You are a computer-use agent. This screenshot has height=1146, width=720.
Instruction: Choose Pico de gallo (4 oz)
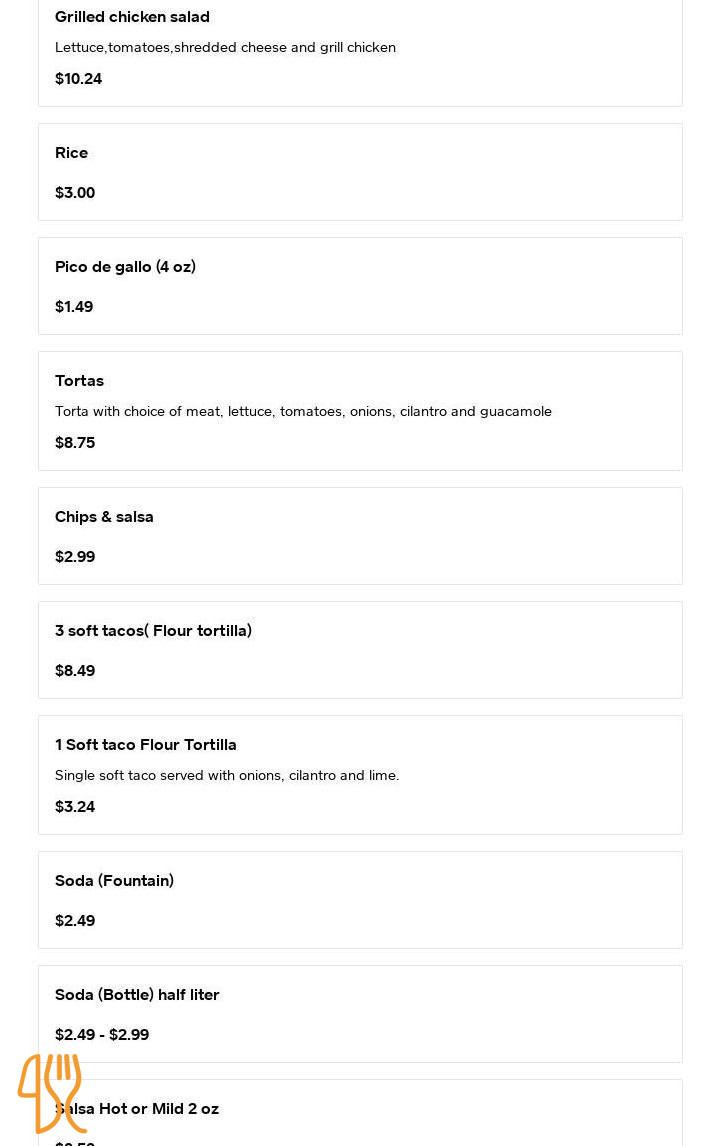point(125,267)
